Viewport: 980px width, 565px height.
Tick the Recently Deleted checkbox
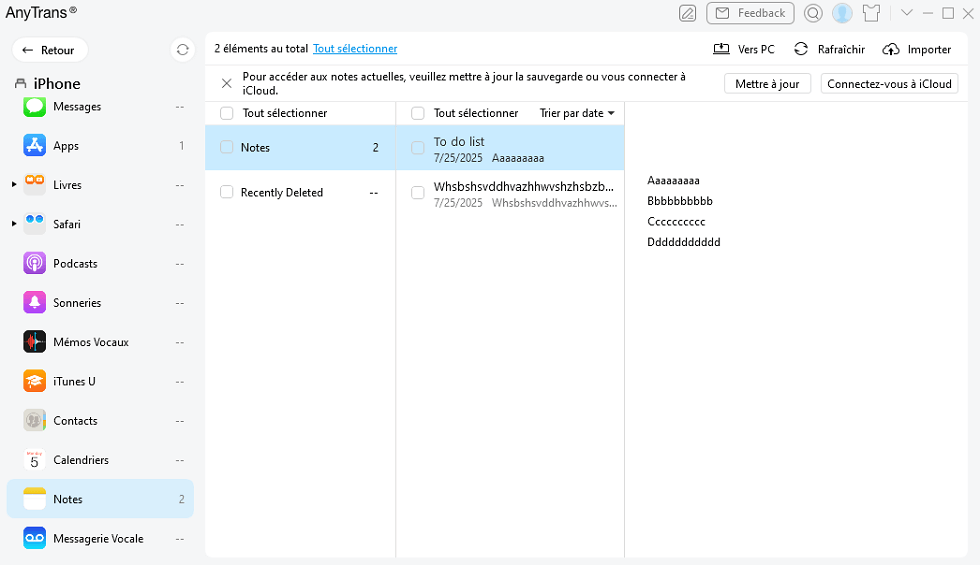click(227, 192)
